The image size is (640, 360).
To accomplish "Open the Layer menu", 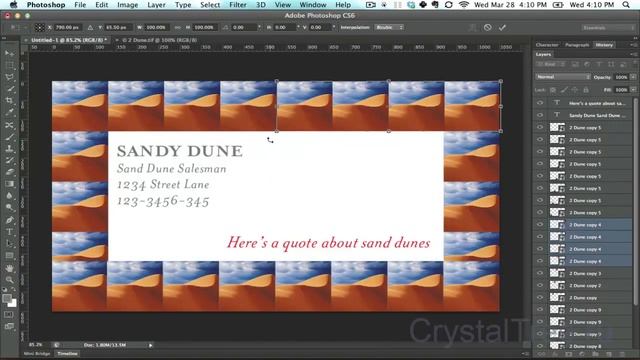I will (156, 5).
